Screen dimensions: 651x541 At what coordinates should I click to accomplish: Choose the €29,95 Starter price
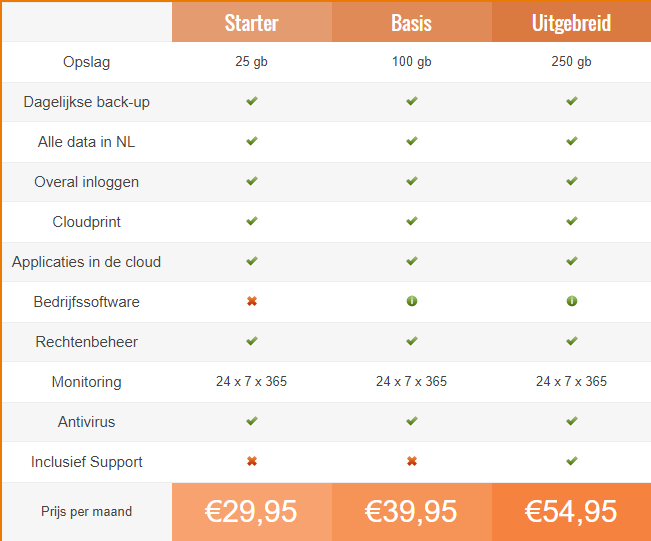(x=252, y=512)
